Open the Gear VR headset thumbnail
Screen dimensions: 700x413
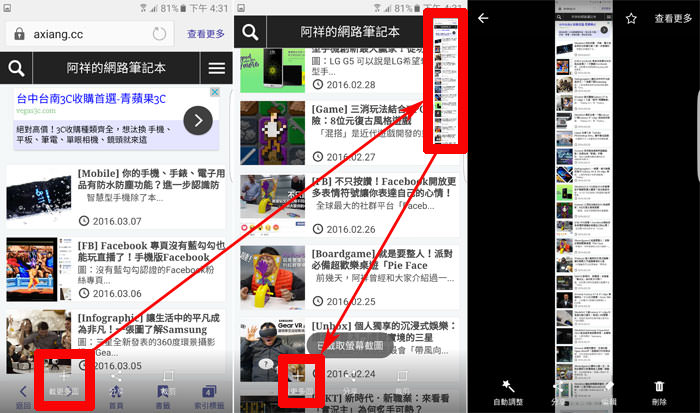click(x=272, y=350)
